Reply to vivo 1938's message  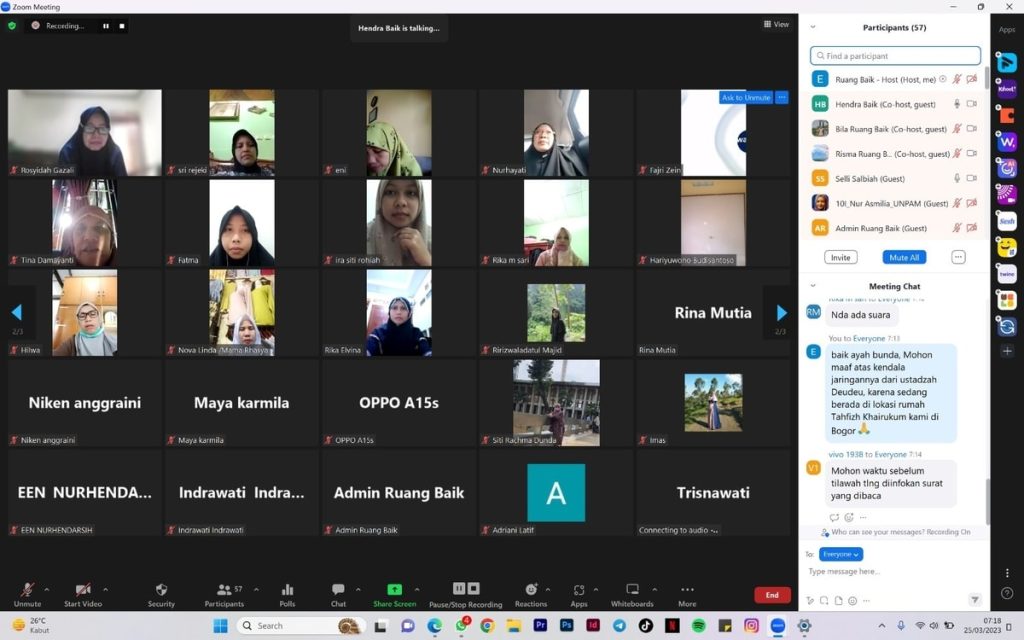click(x=834, y=517)
